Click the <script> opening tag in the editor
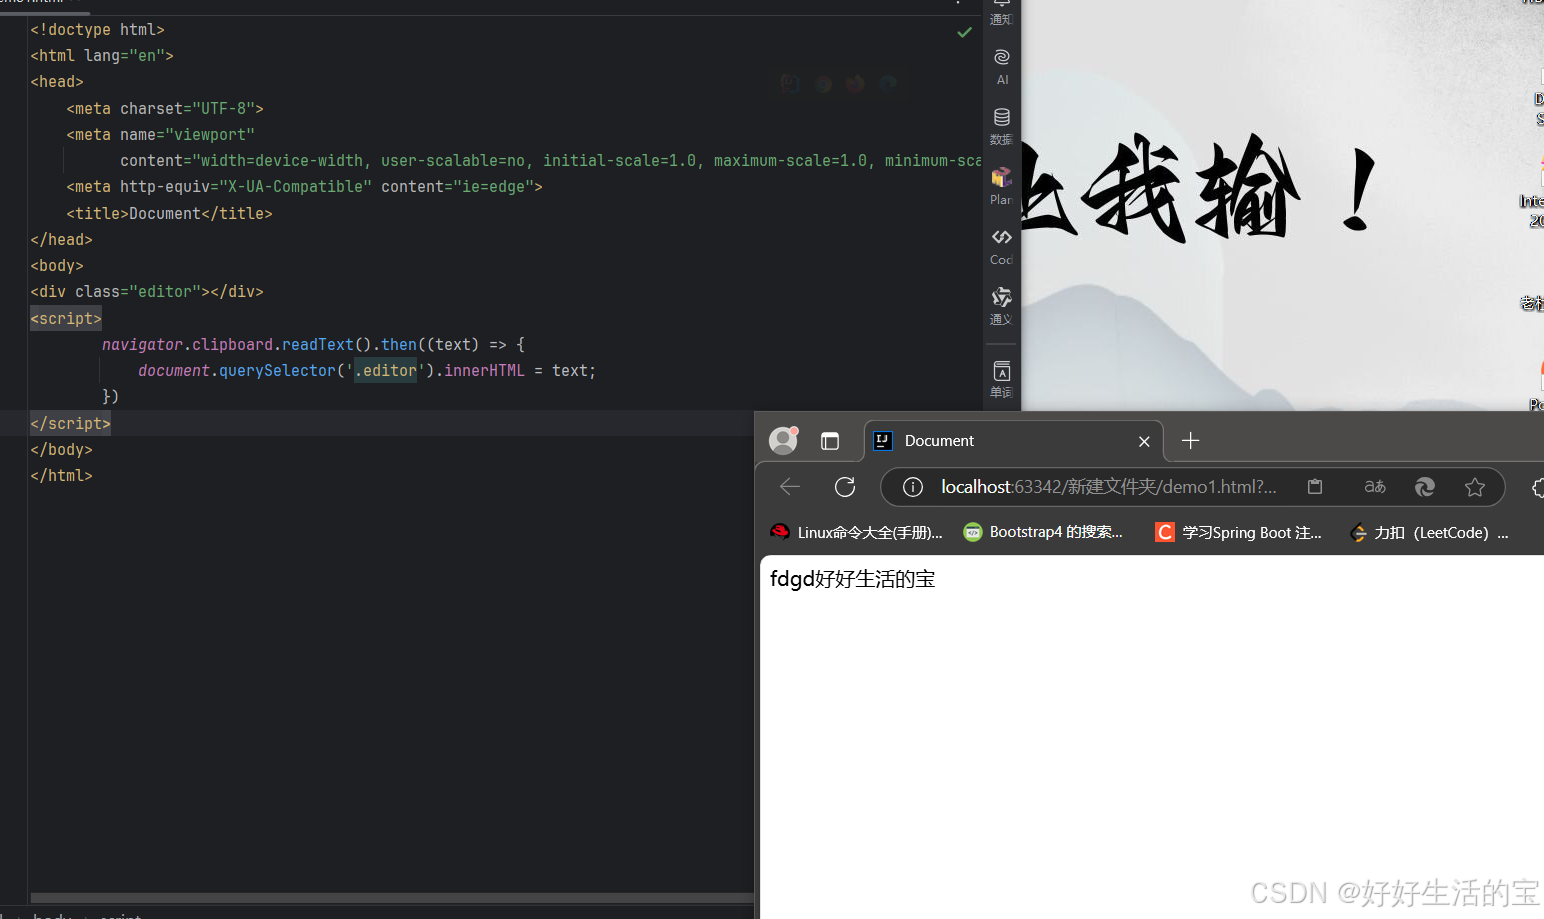This screenshot has height=919, width=1544. [x=66, y=318]
